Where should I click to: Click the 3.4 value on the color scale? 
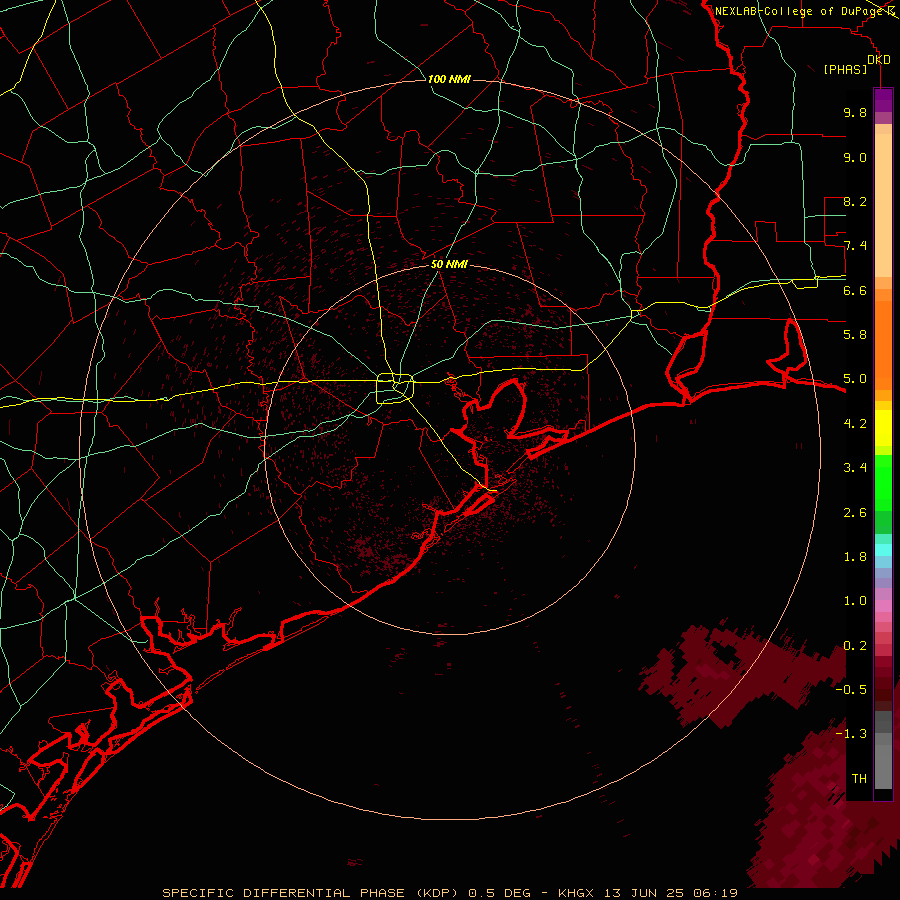coord(855,468)
